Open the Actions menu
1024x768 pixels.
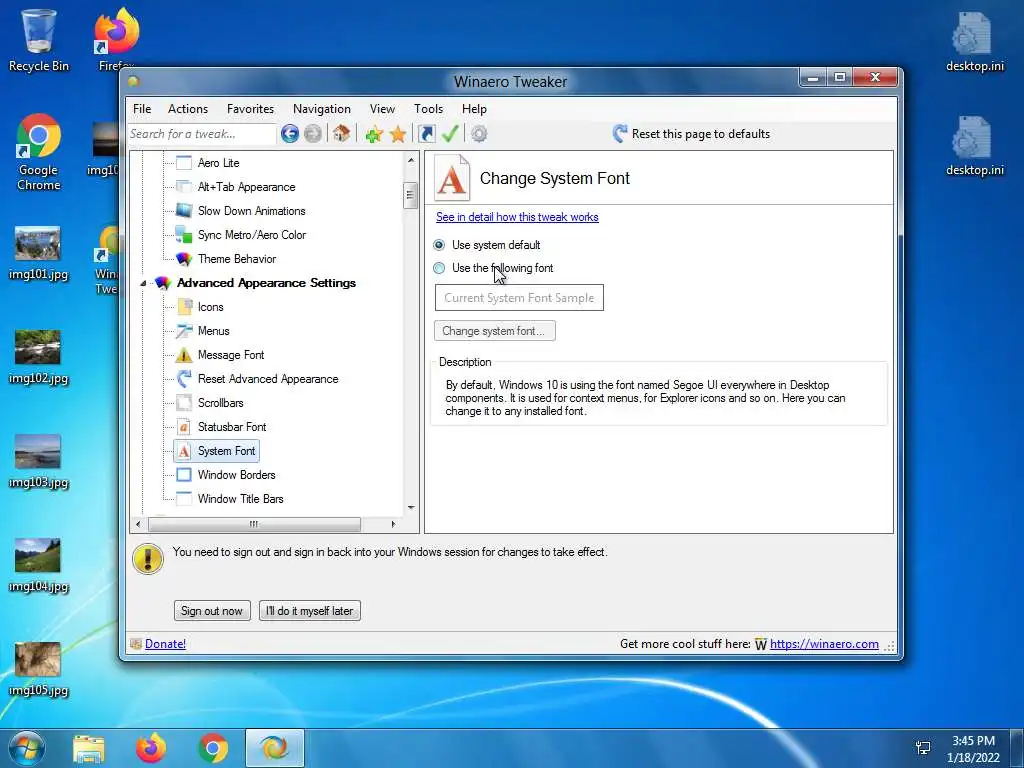coord(187,109)
